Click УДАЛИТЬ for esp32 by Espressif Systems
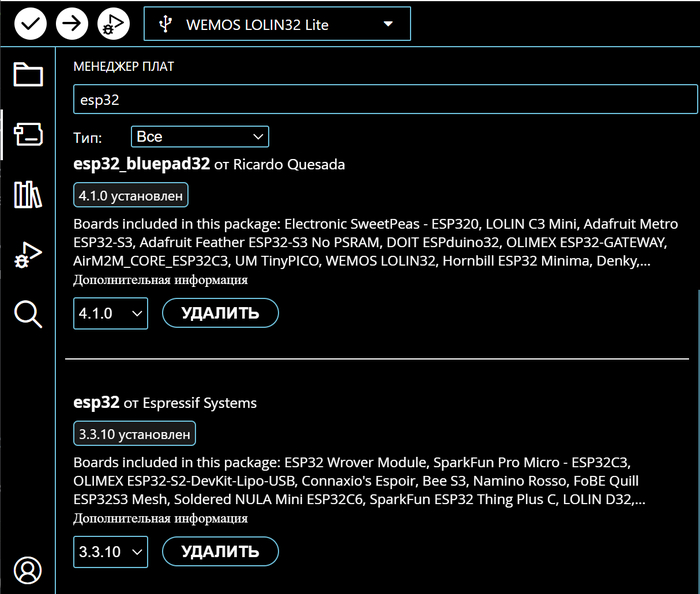700x594 pixels. point(220,552)
